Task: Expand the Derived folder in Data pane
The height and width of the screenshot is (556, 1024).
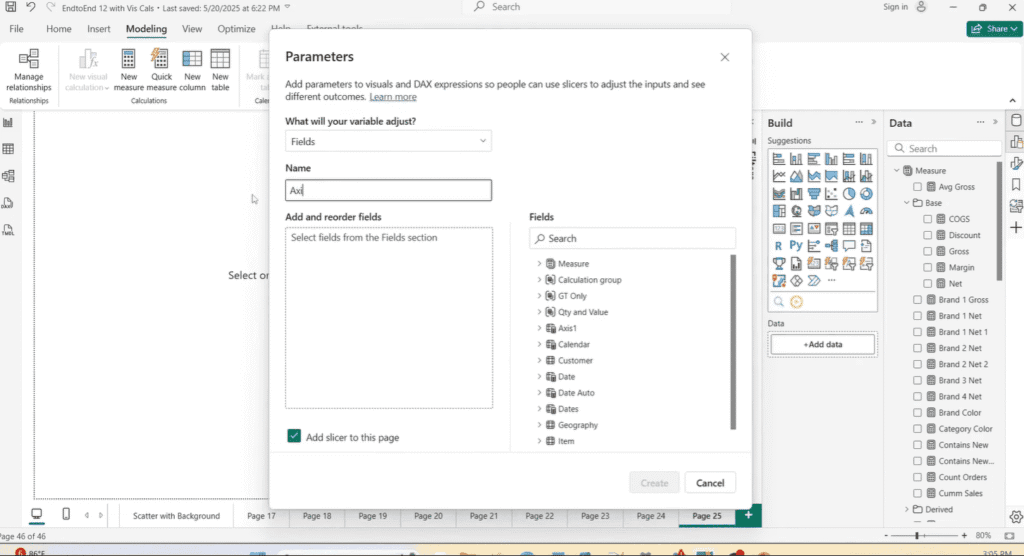Action: pos(906,509)
